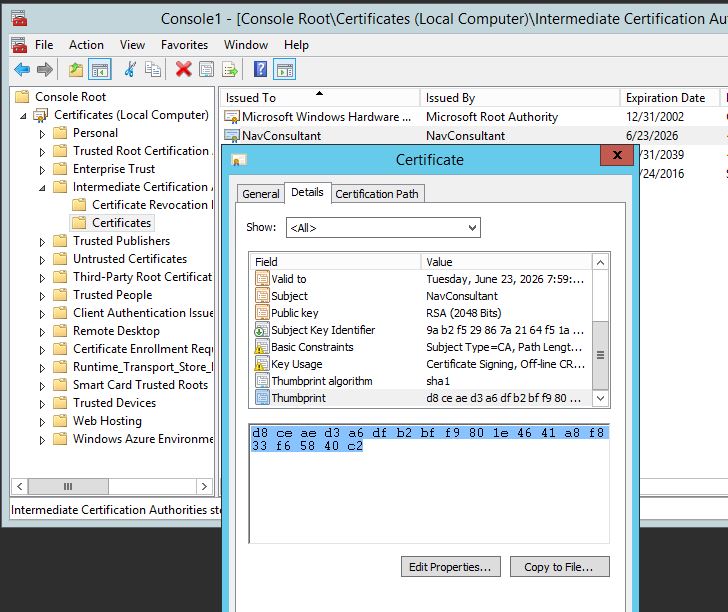The height and width of the screenshot is (612, 728).
Task: Toggle Show/Hide Console Tree icon
Action: 99,69
